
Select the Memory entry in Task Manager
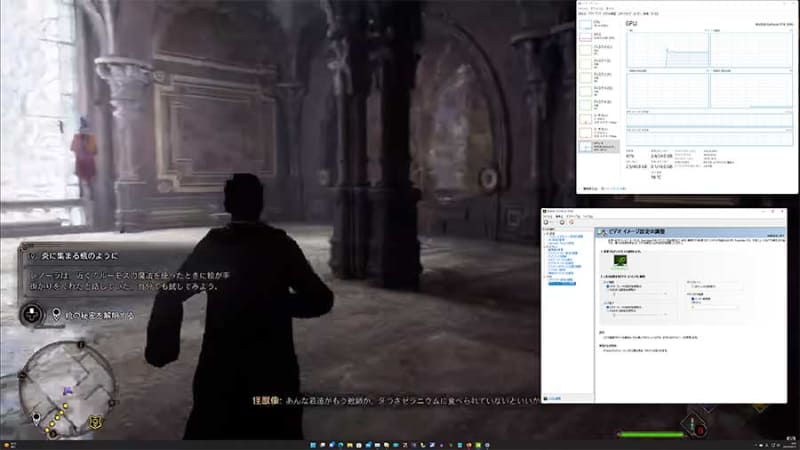[x=598, y=36]
